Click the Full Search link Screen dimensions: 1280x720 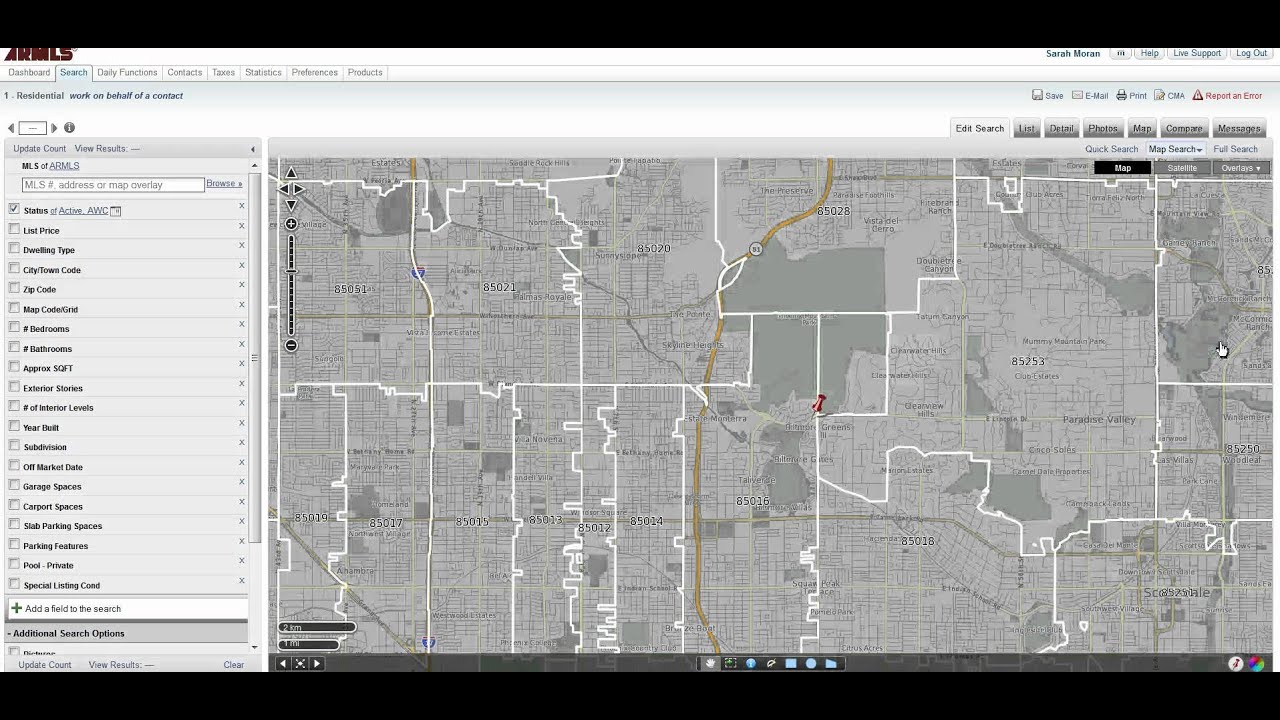coord(1236,149)
